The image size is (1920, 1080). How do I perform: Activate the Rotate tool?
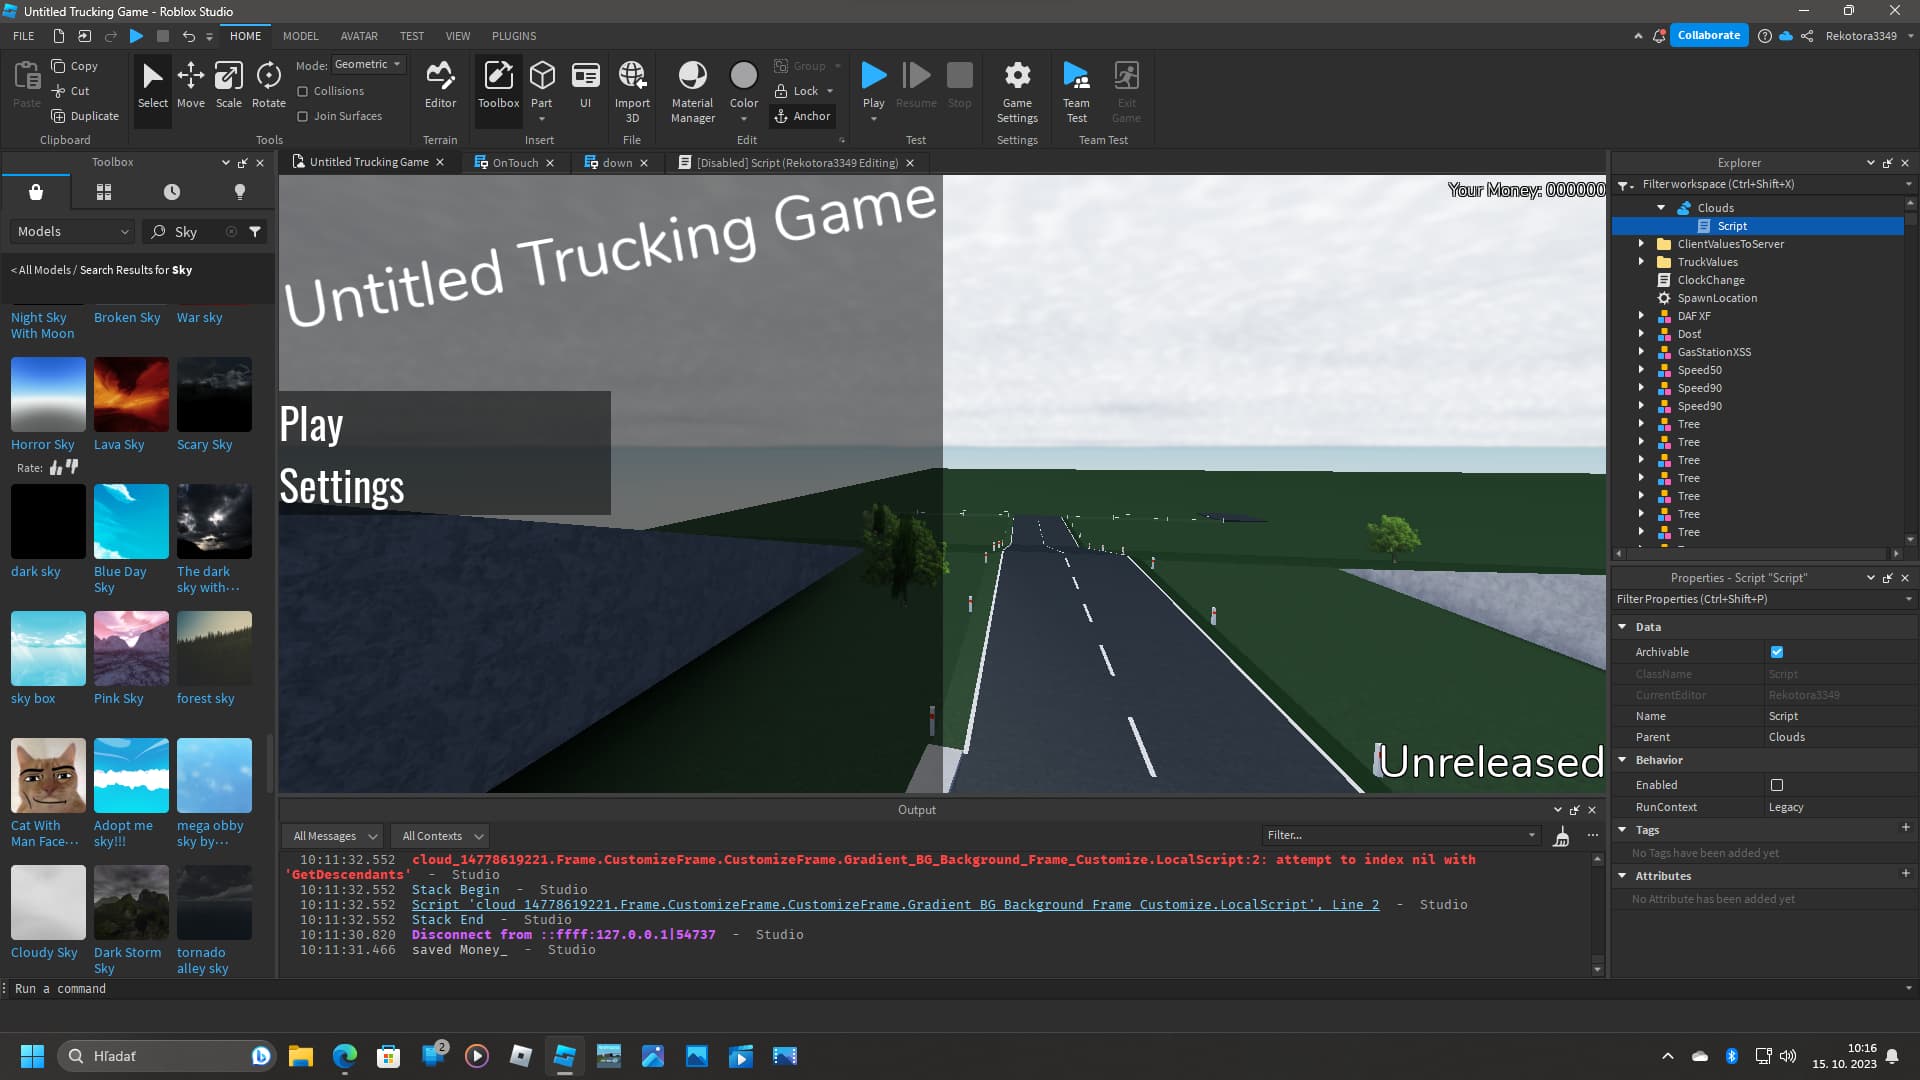[268, 85]
